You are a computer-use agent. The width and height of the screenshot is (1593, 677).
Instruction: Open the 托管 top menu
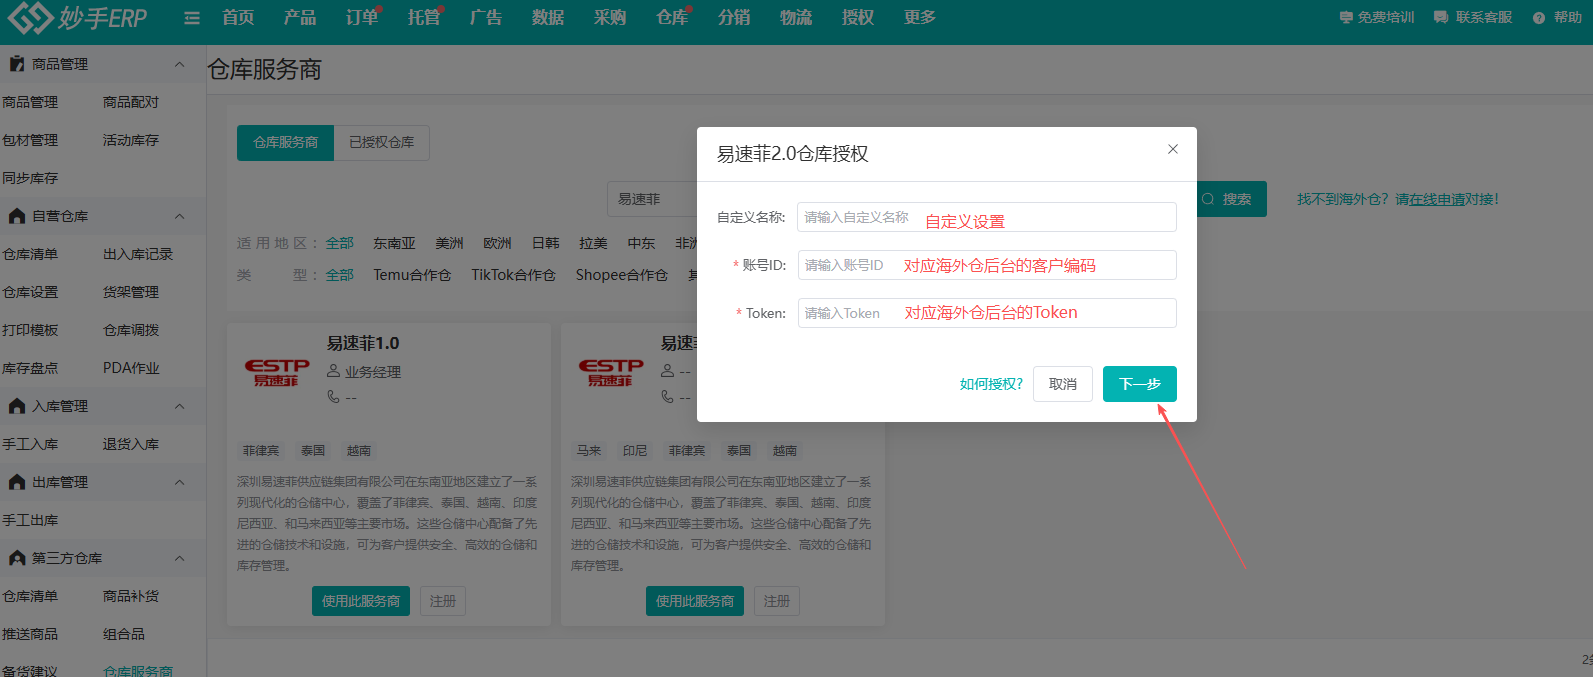[x=424, y=18]
